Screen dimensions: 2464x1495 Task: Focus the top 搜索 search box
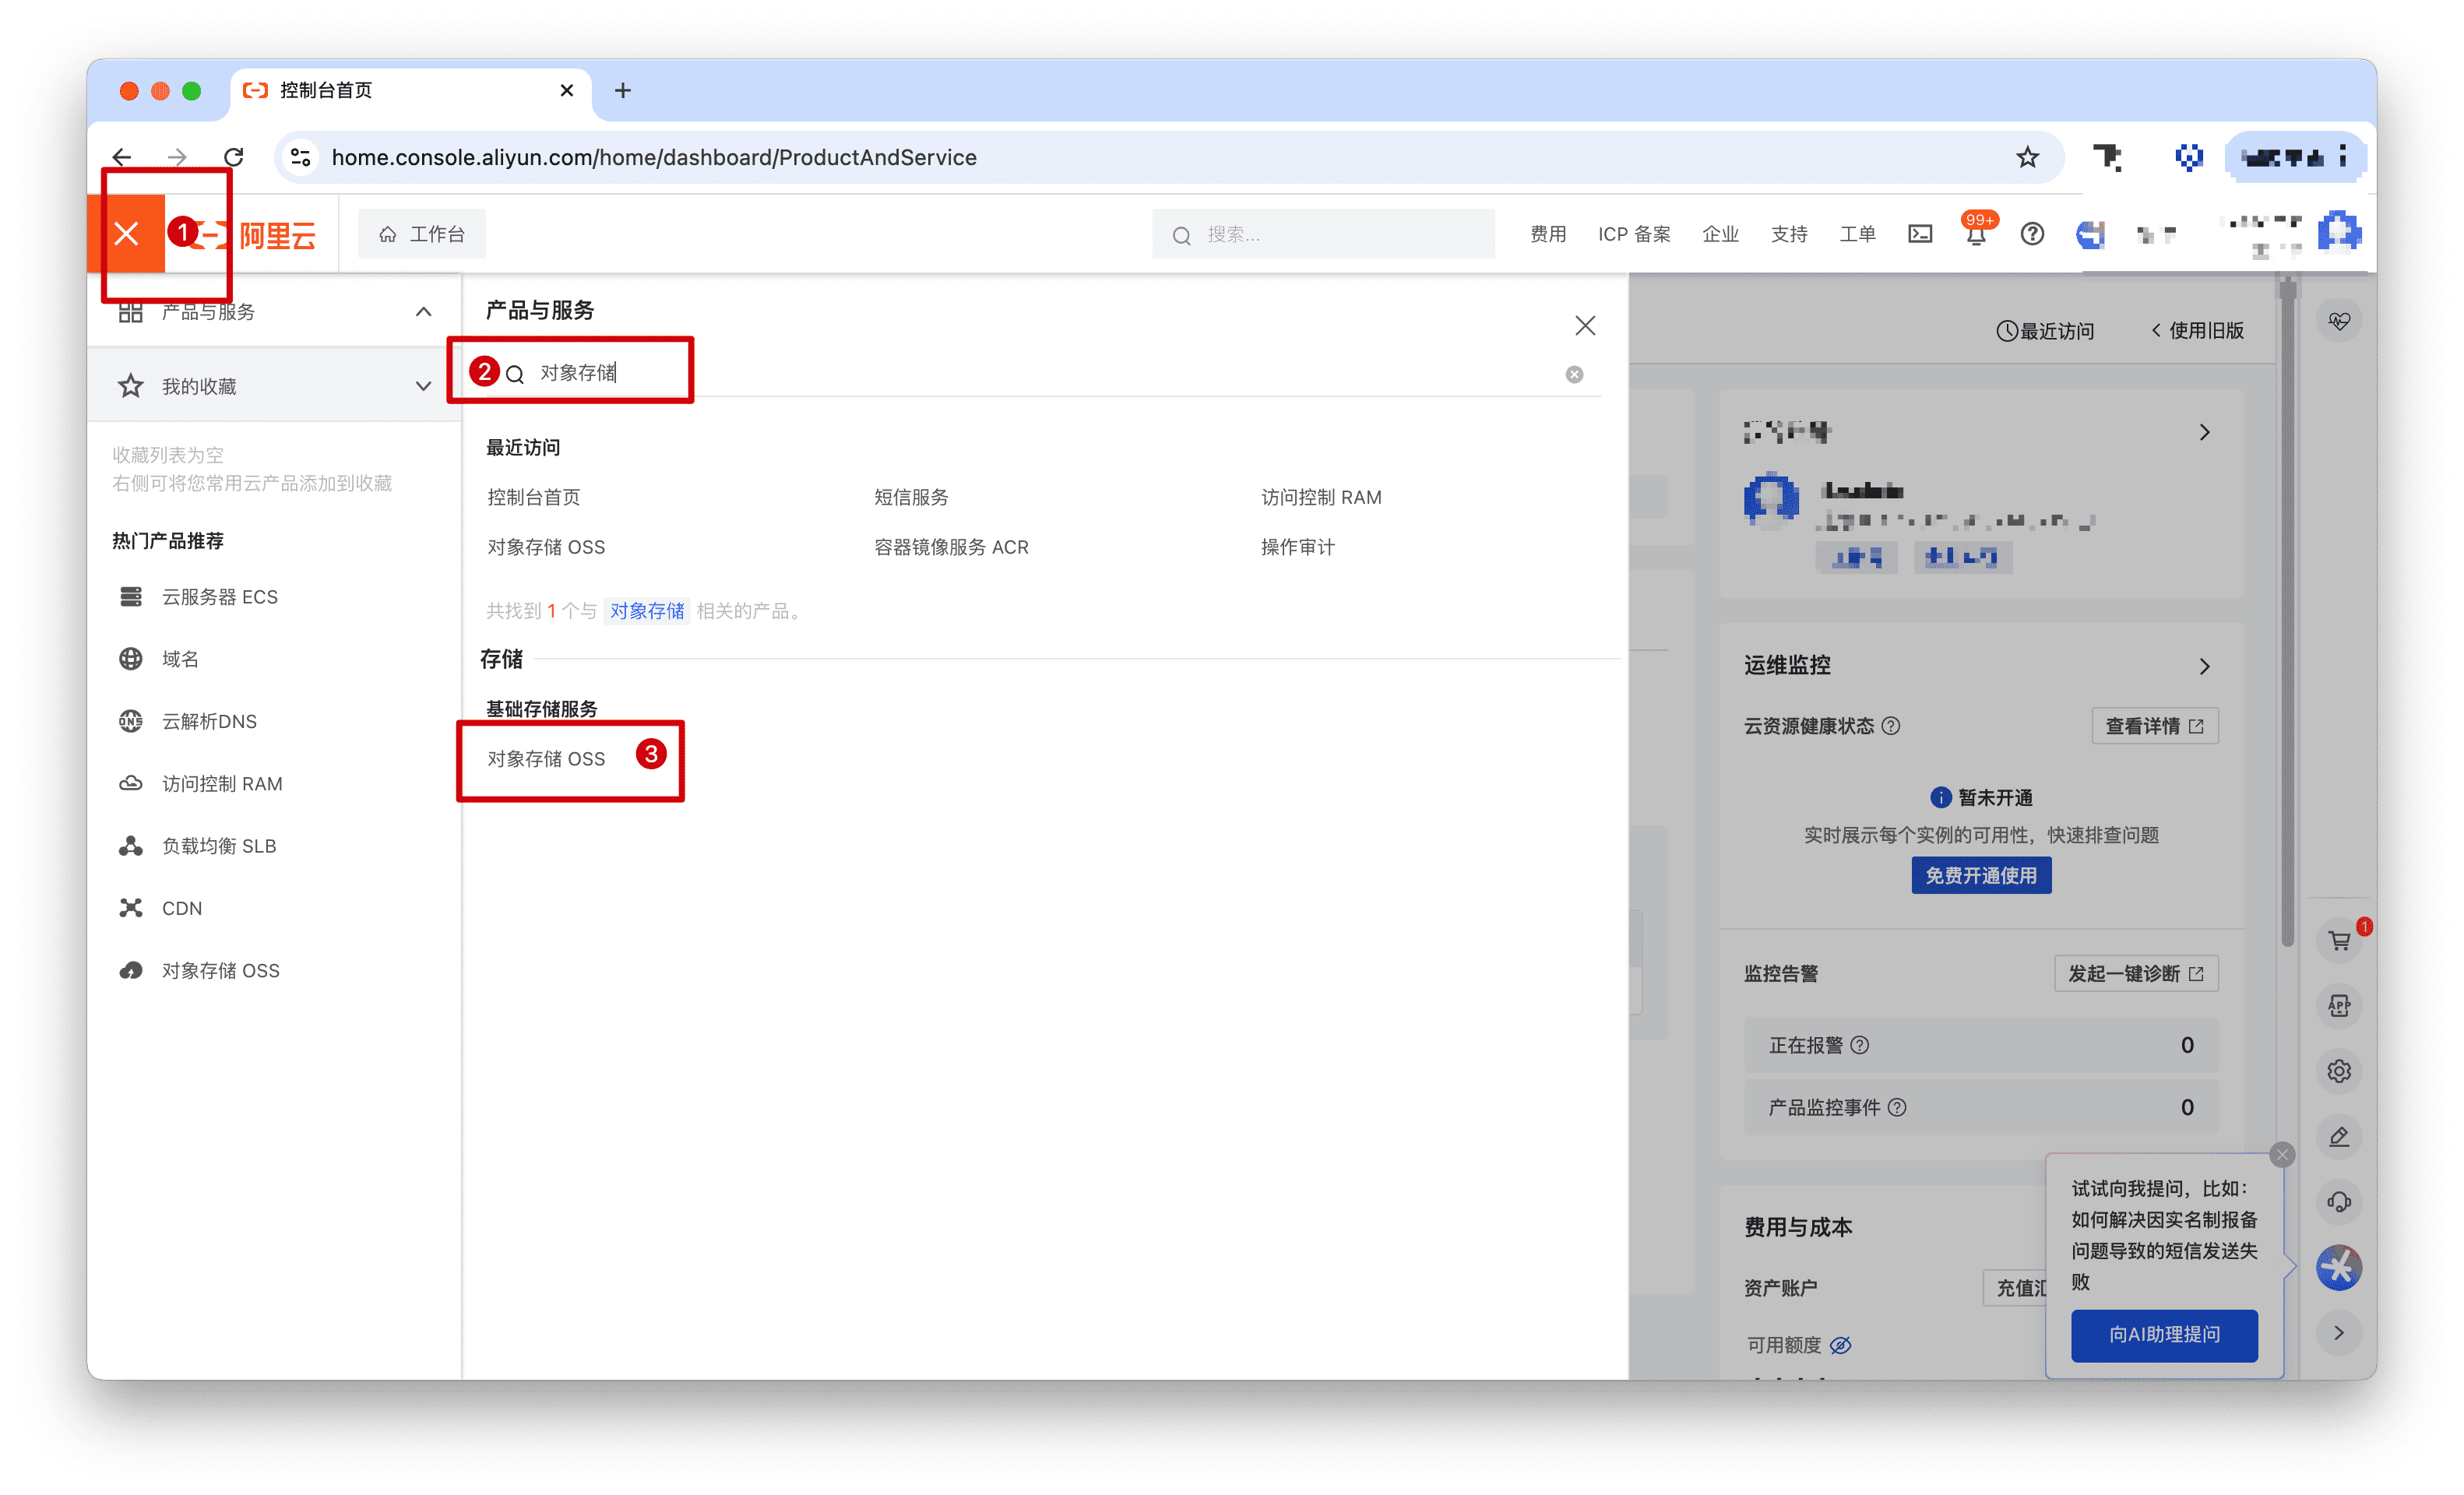1322,234
